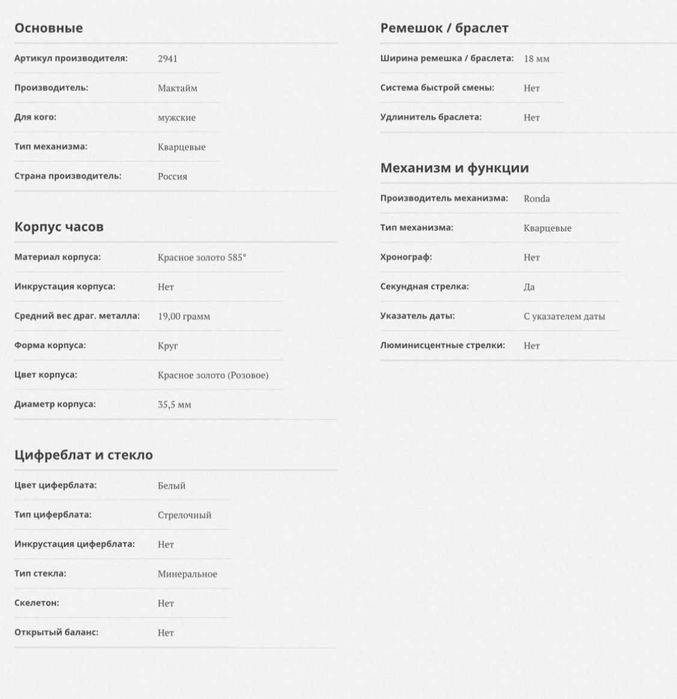Click the case shape value "Круг"

(x=168, y=346)
